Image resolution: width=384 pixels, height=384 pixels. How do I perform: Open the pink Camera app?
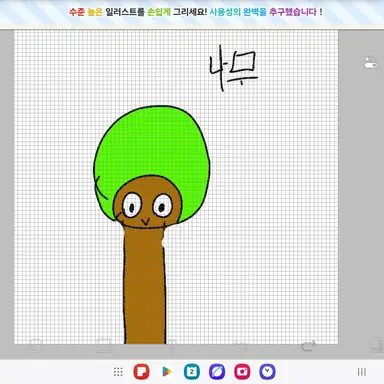pos(242,372)
